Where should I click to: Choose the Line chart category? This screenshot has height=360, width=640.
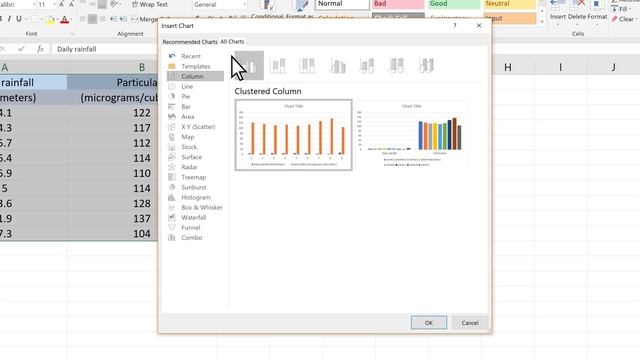tap(195, 87)
